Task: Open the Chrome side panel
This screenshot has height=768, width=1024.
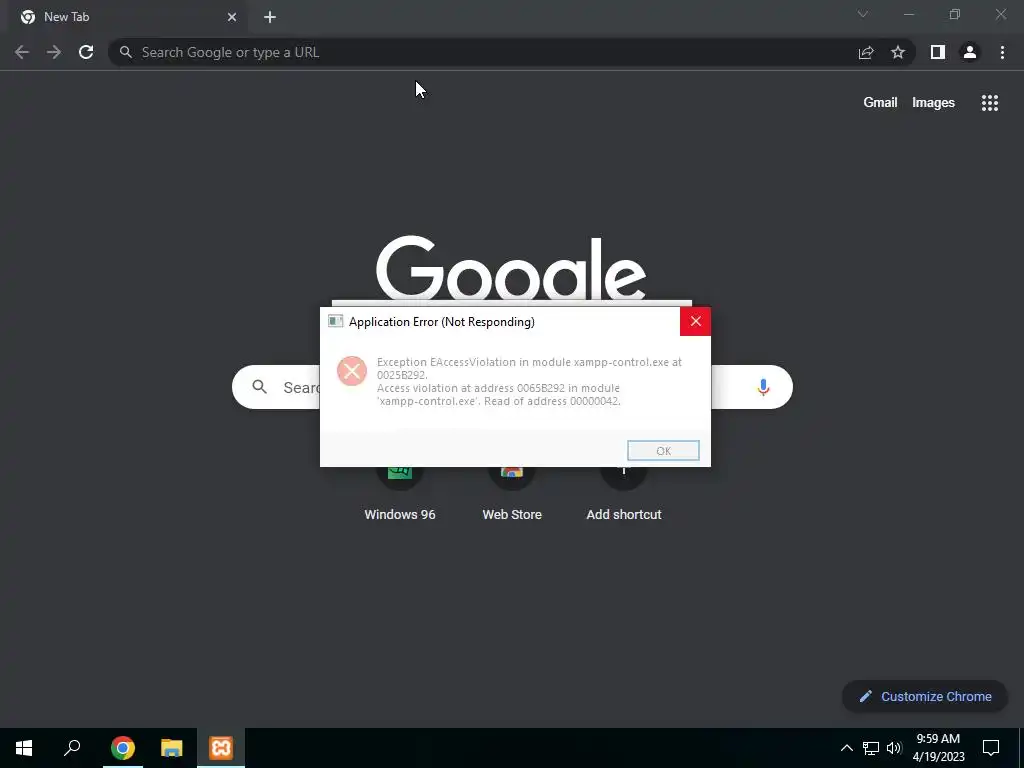Action: tap(938, 52)
